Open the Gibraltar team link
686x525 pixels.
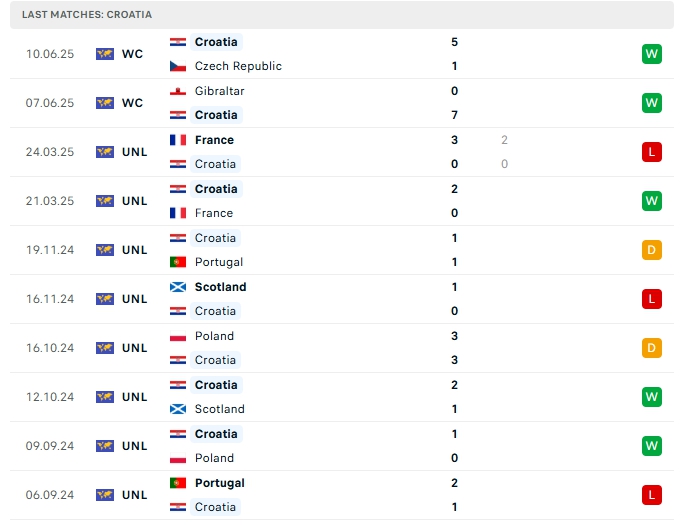coord(219,91)
